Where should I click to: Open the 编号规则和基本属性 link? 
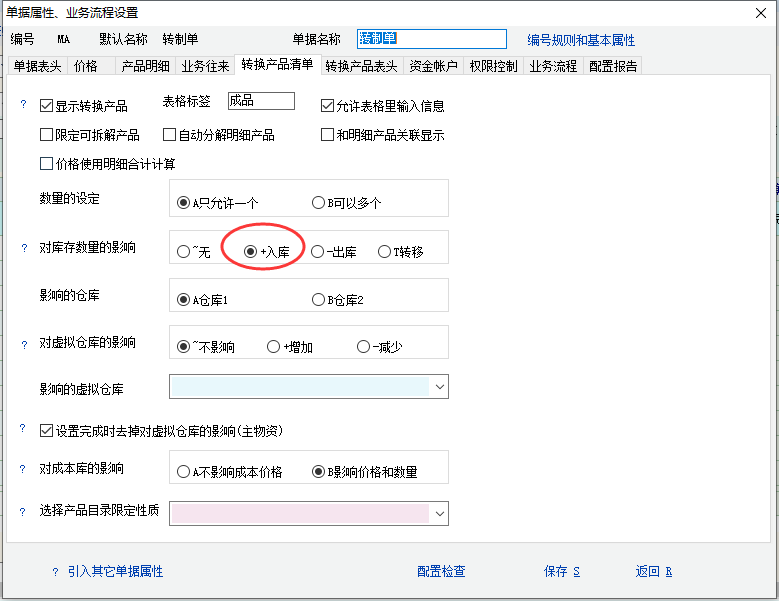580,40
